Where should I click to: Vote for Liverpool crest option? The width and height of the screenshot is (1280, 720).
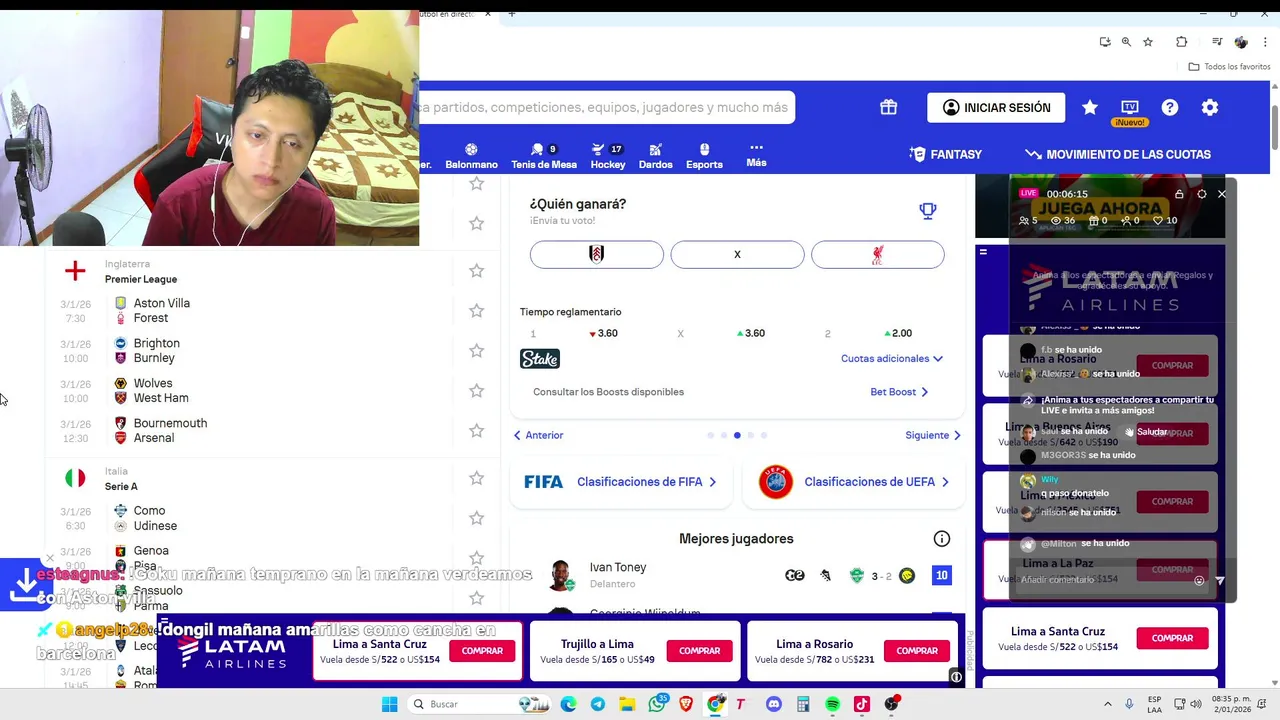878,255
